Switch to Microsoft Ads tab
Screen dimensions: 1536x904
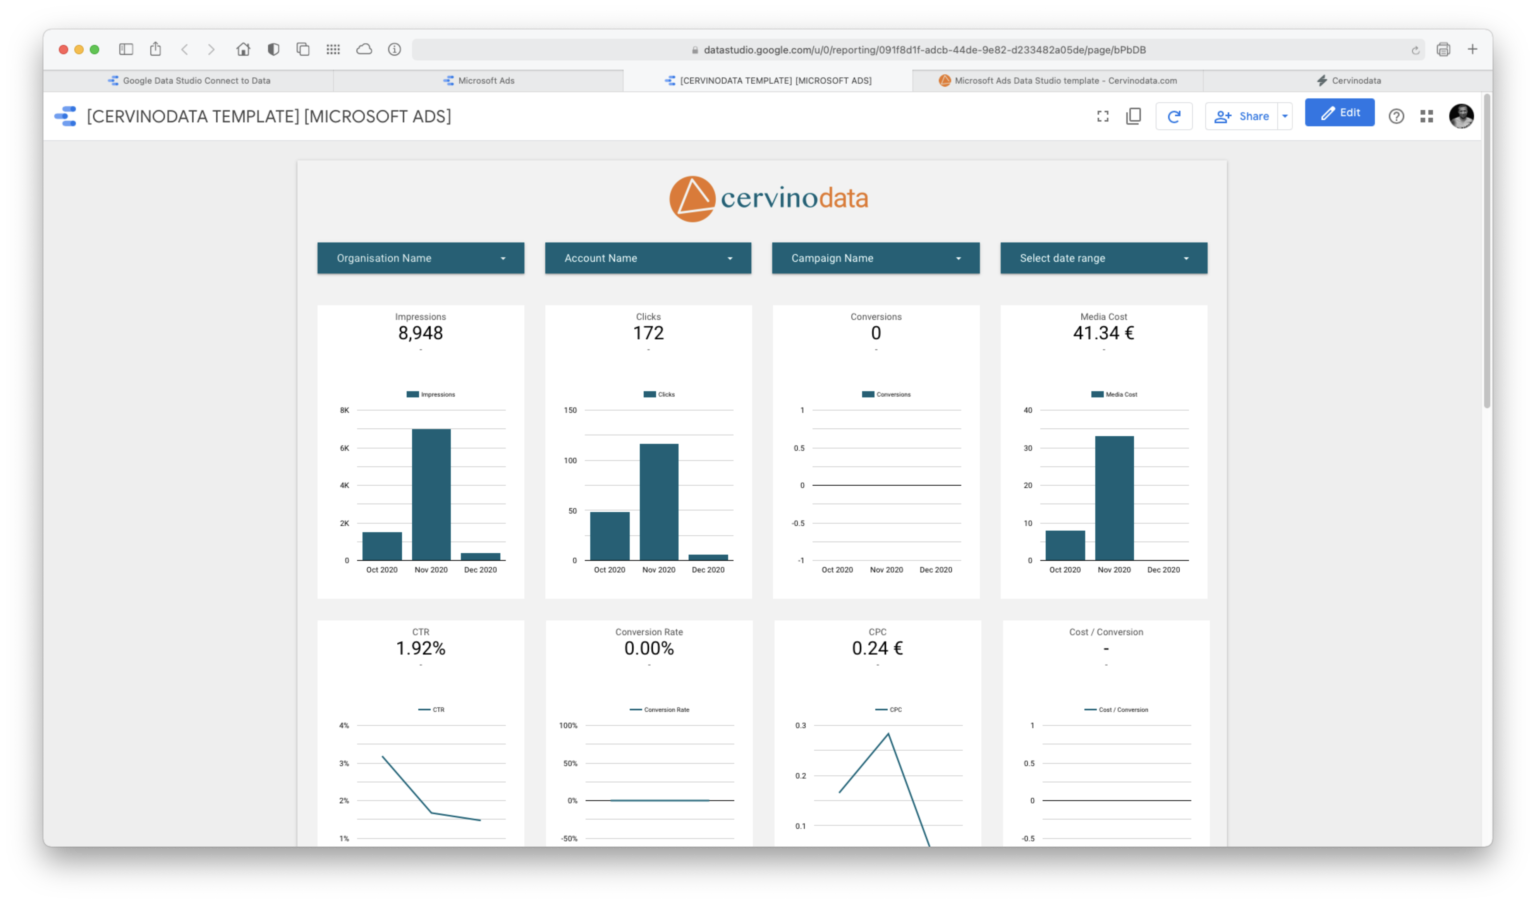pyautogui.click(x=478, y=81)
